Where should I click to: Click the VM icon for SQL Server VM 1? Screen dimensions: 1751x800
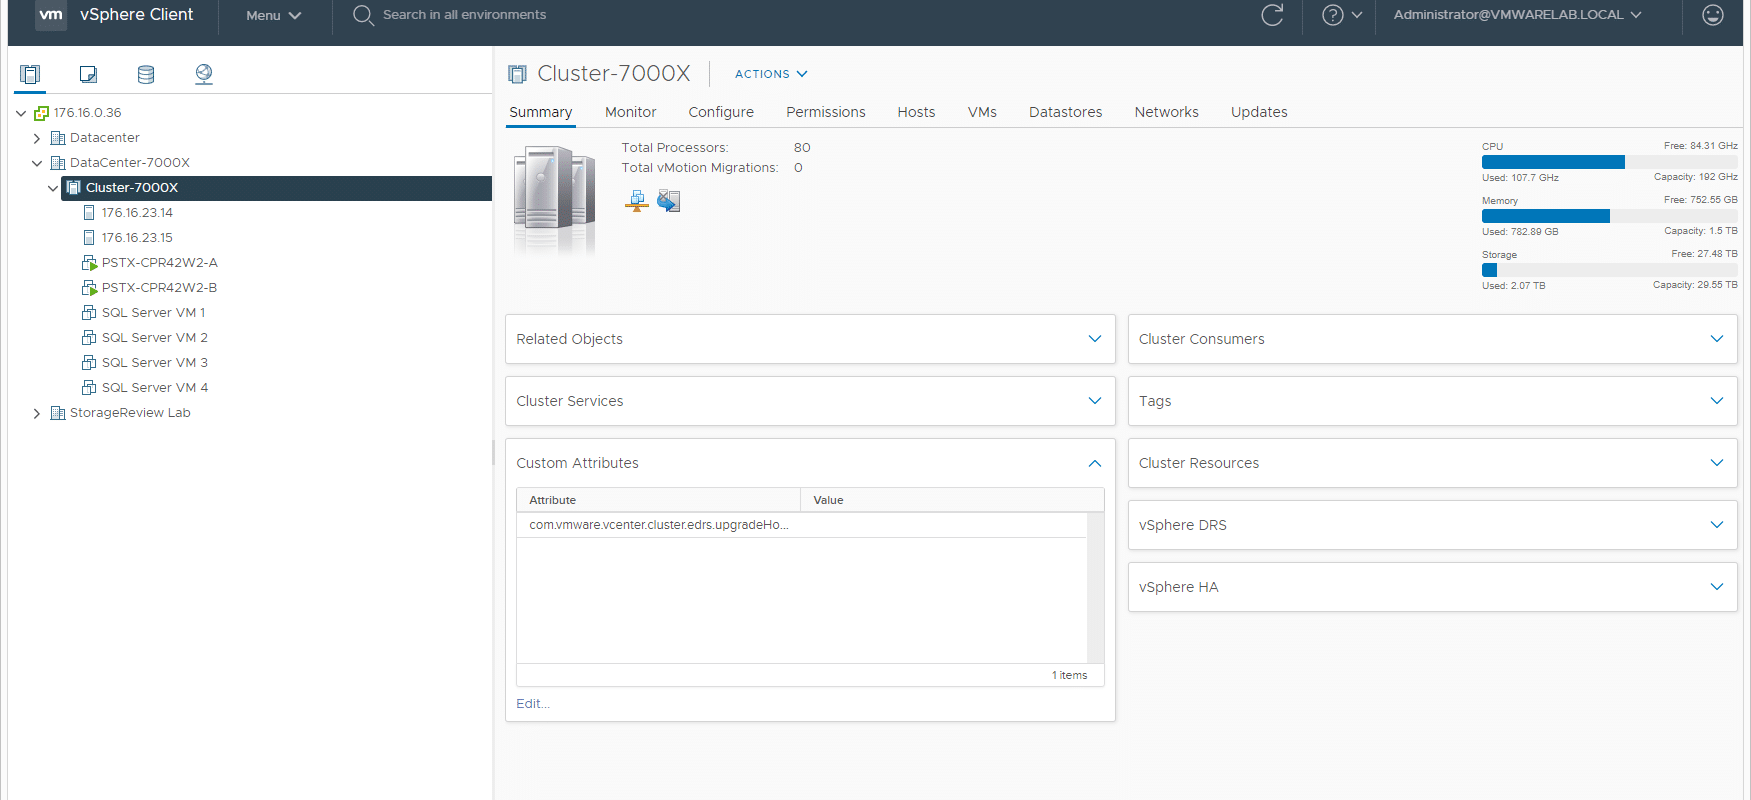click(x=89, y=313)
